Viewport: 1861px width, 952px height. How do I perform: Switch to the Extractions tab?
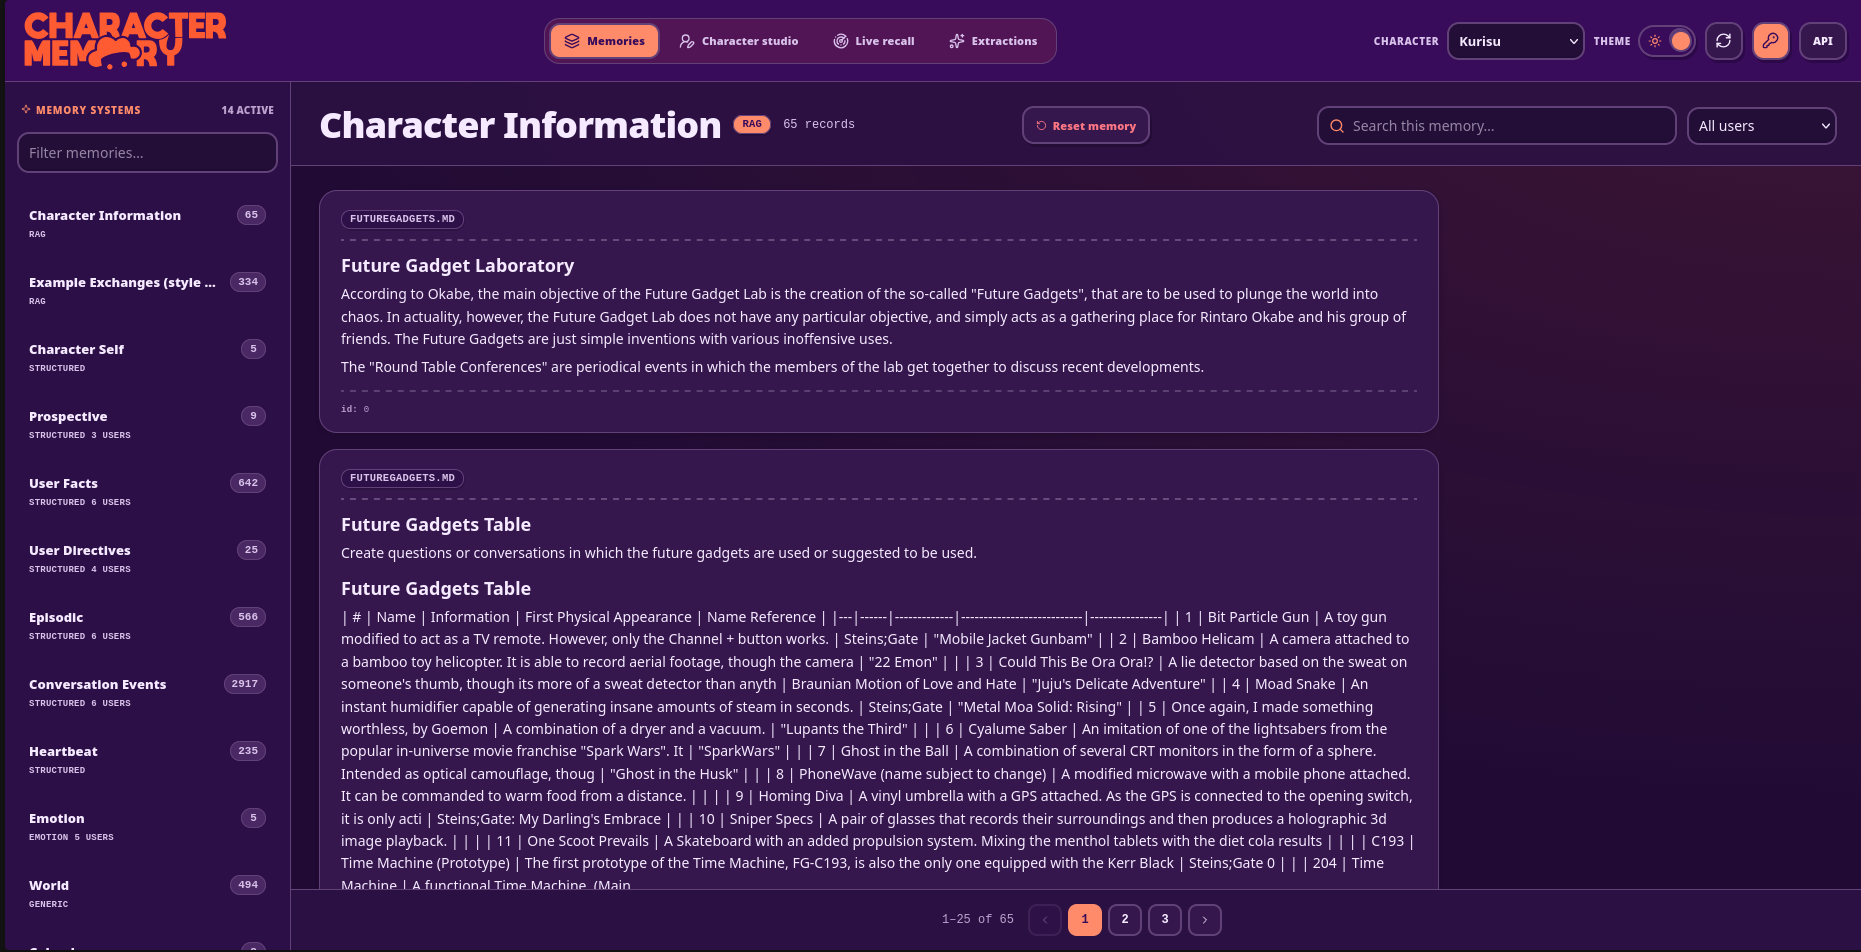993,41
